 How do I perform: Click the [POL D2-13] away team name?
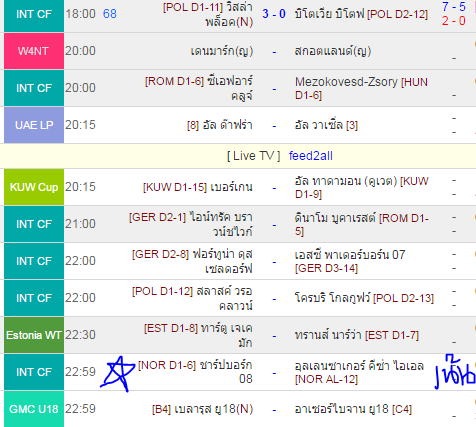tap(364, 298)
